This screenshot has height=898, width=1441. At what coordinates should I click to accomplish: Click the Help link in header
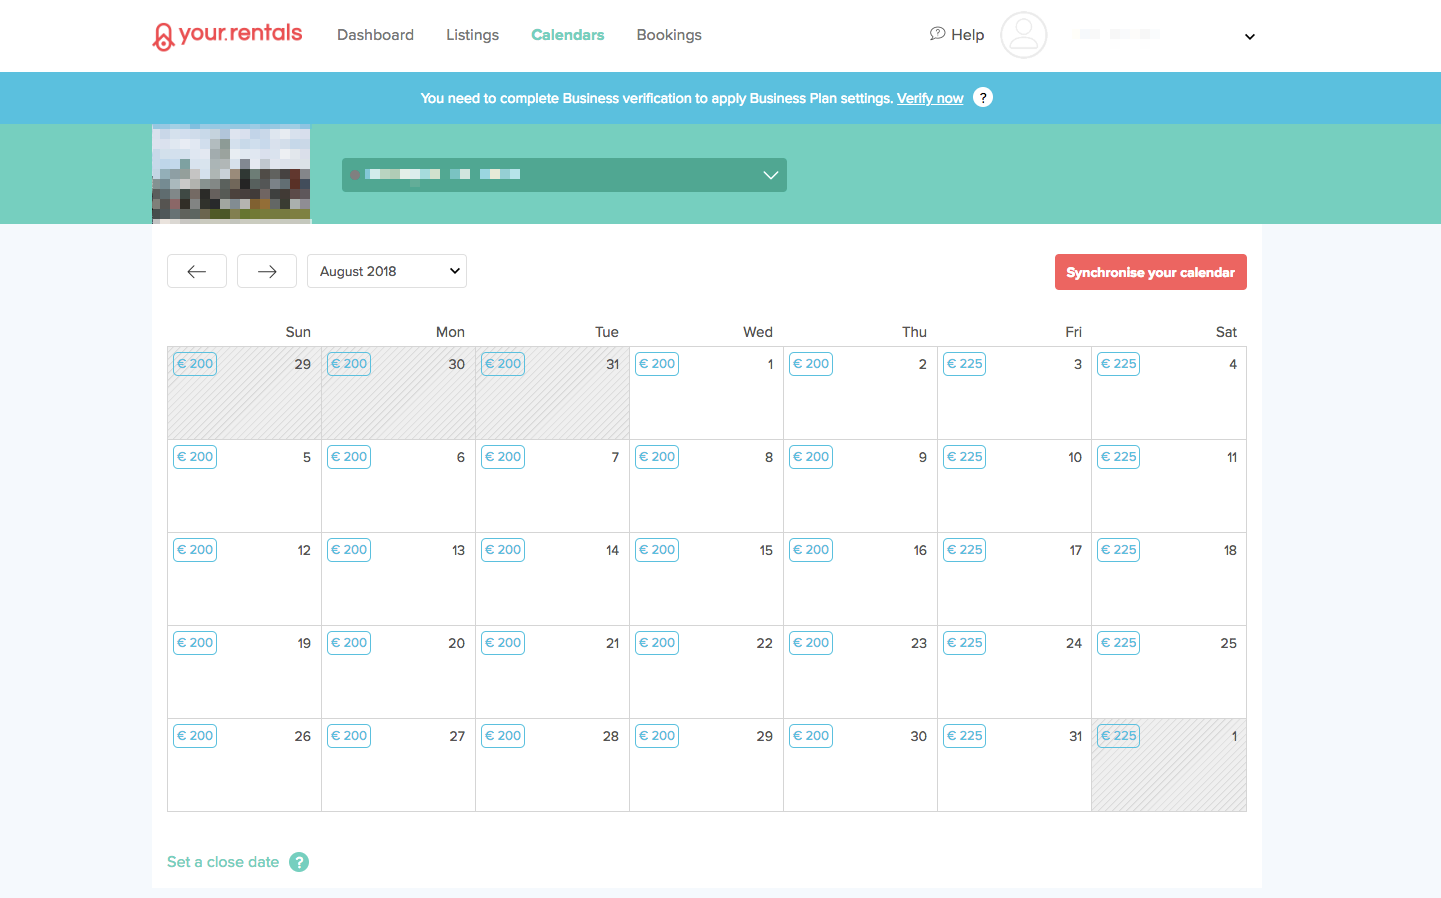click(967, 35)
